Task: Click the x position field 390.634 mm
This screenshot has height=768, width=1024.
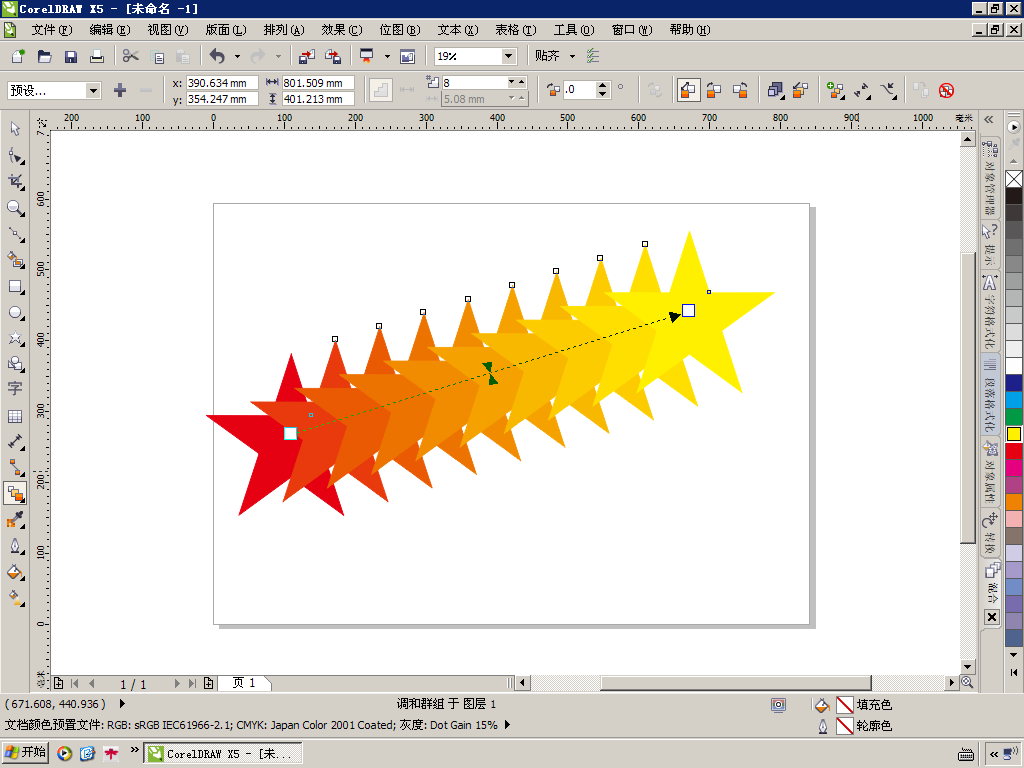Action: [222, 83]
